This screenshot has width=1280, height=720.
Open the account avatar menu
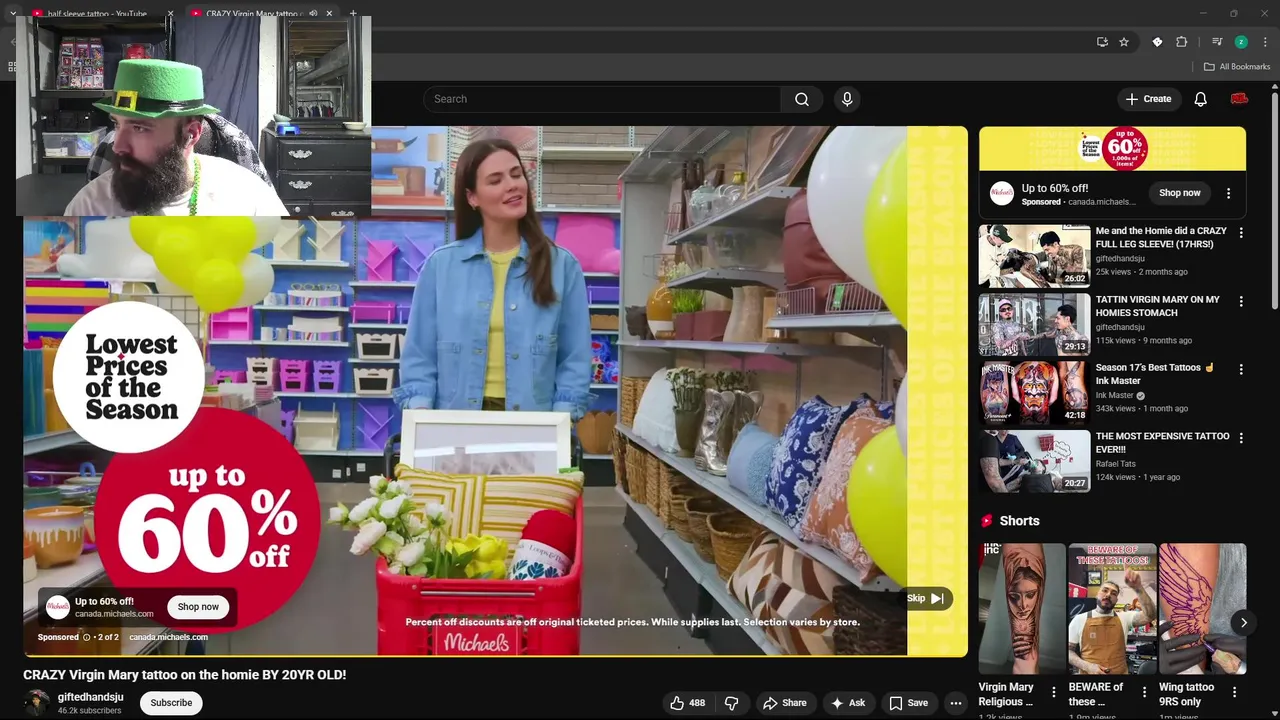pos(1239,99)
